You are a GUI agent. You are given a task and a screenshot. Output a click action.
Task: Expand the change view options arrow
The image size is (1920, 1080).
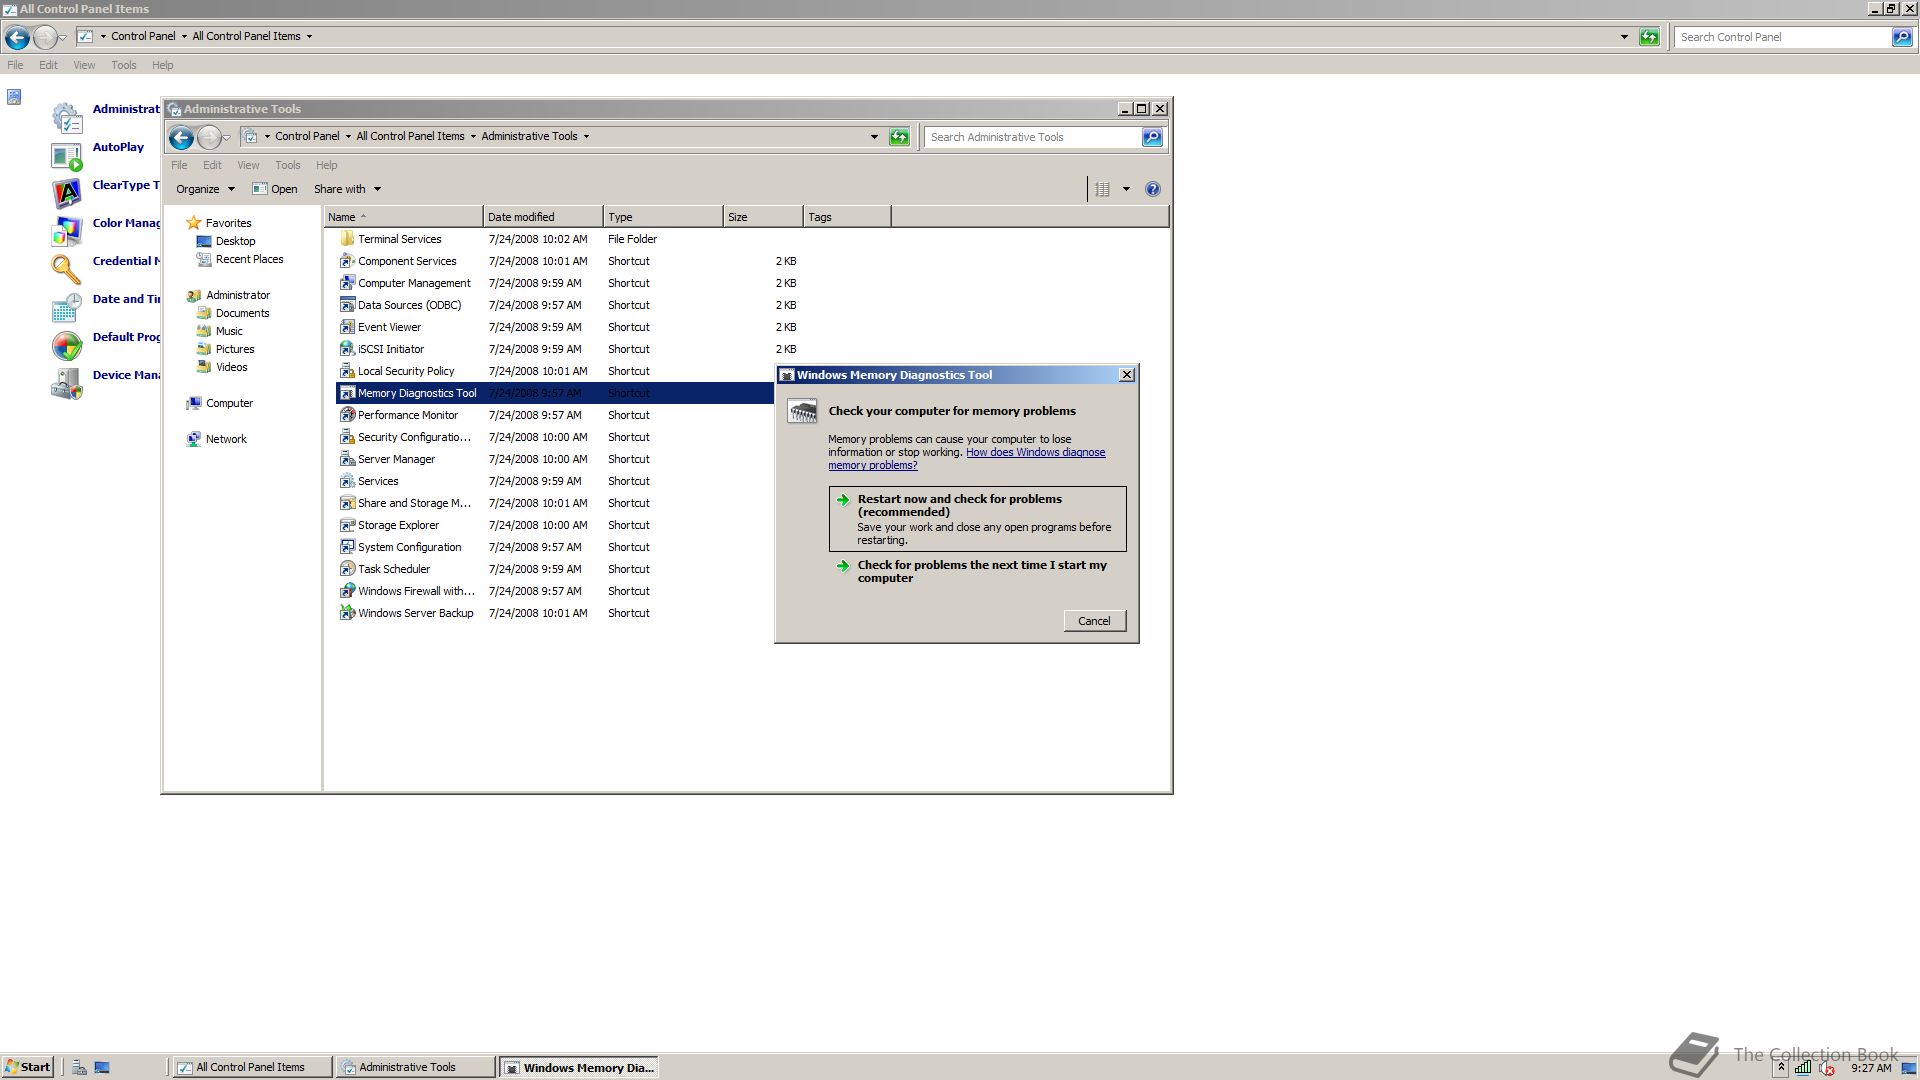point(1126,189)
